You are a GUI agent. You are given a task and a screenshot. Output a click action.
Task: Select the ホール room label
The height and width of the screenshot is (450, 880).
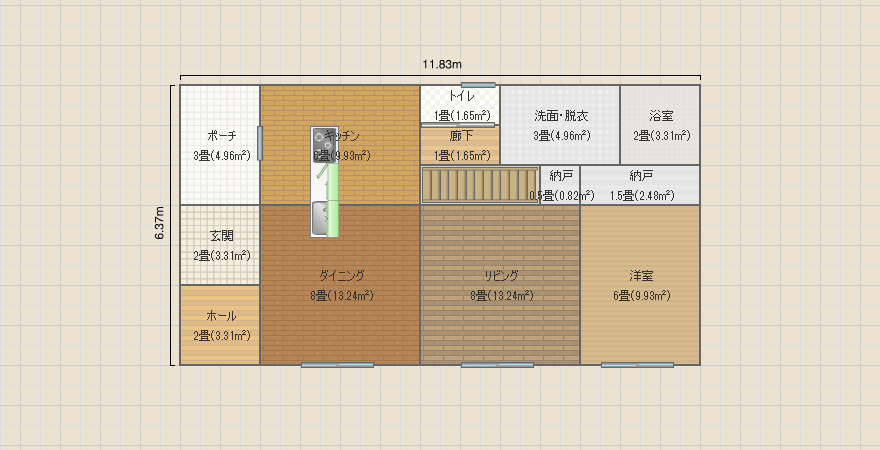[x=222, y=316]
